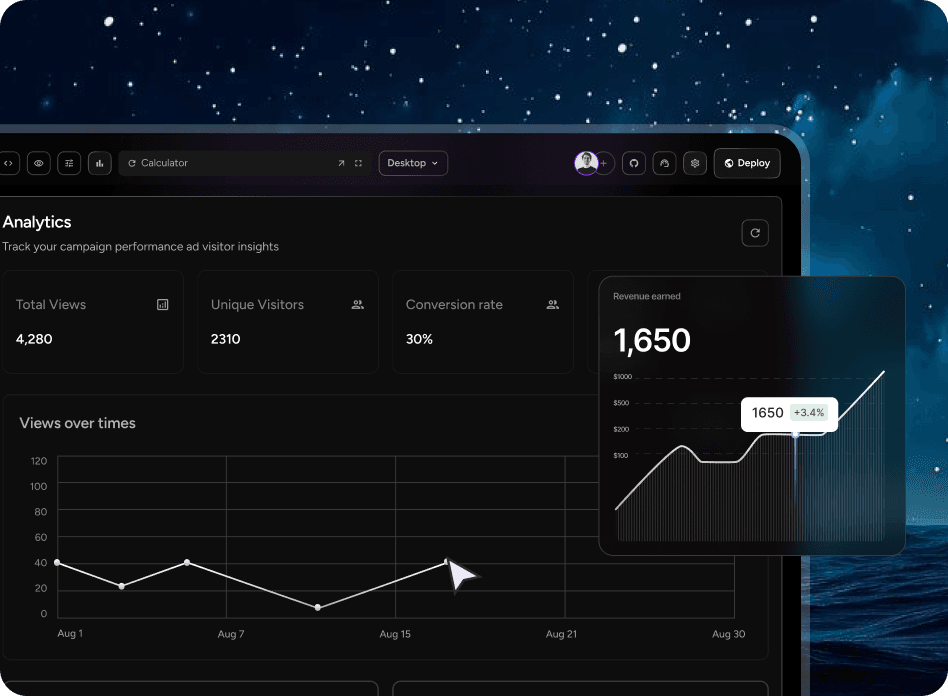The width and height of the screenshot is (948, 696).
Task: Click the user avatar
Action: point(586,163)
